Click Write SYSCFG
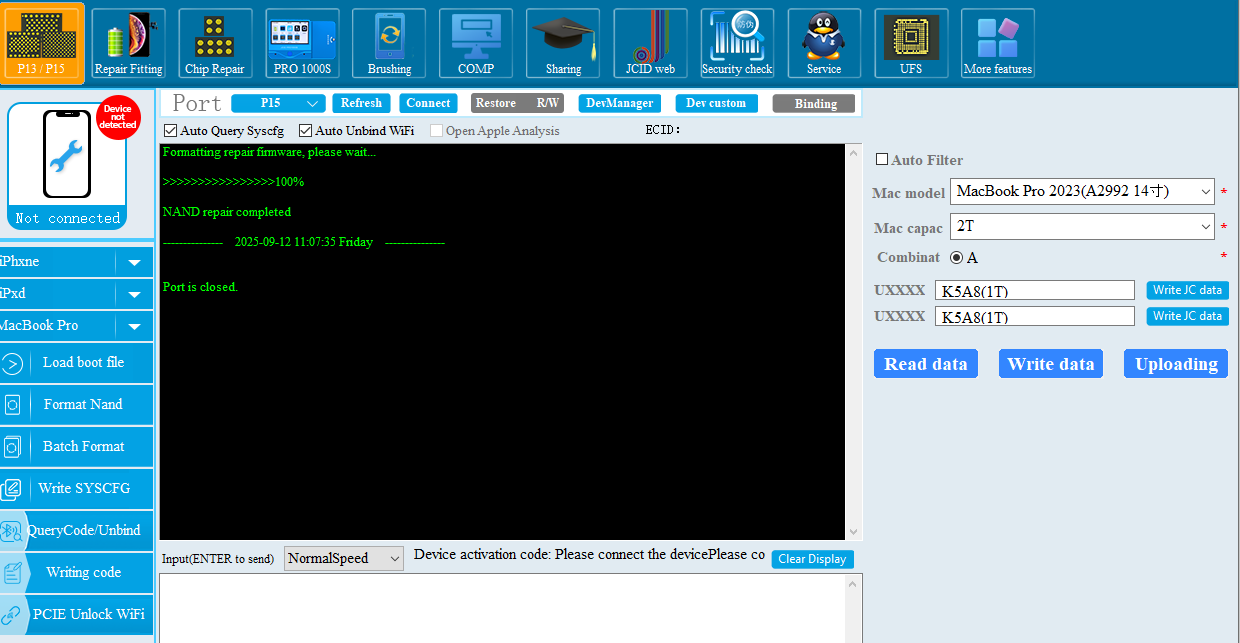Image resolution: width=1240 pixels, height=643 pixels. point(77,489)
